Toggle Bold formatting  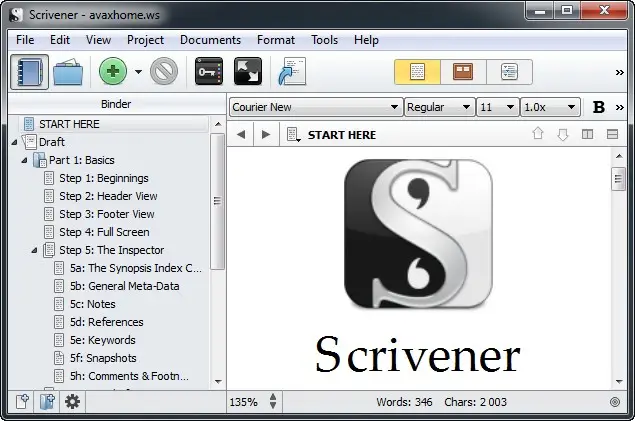(599, 107)
